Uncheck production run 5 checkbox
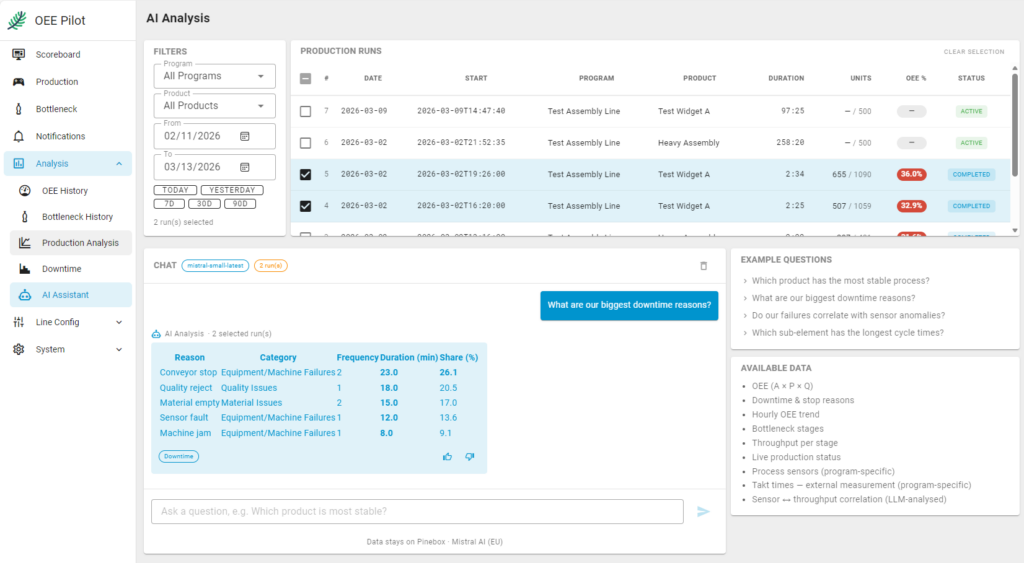The height and width of the screenshot is (563, 1024). coord(306,174)
